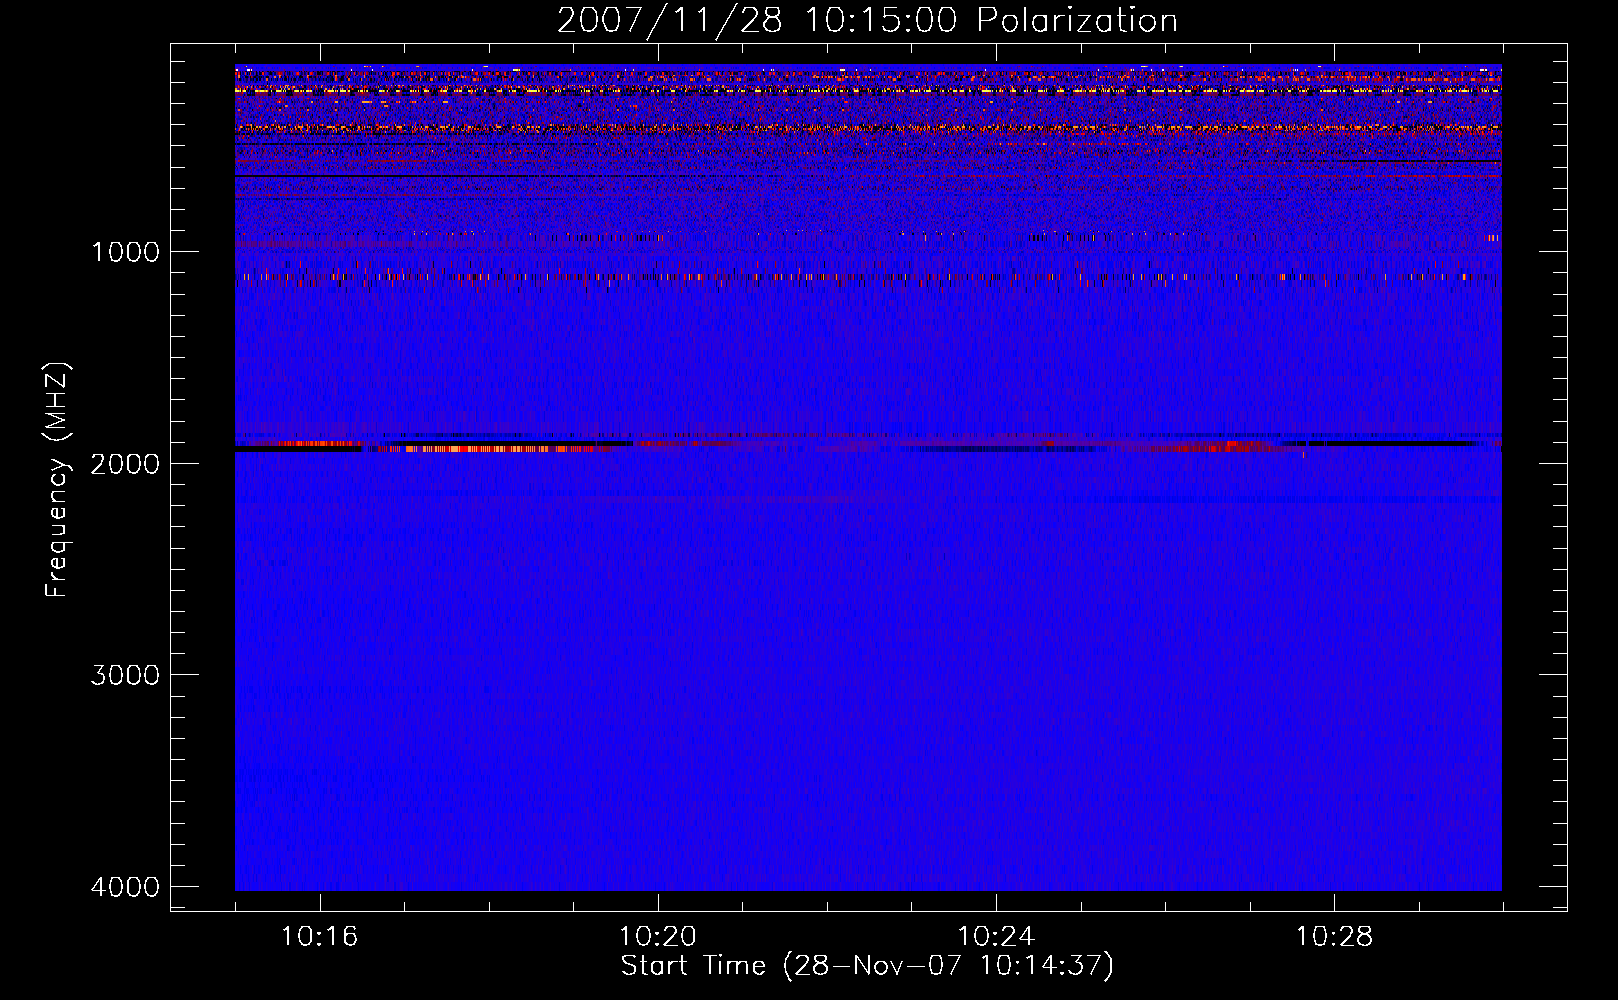Click the 2000 frequency tick label
Viewport: 1618px width, 1000px height.
(x=125, y=464)
